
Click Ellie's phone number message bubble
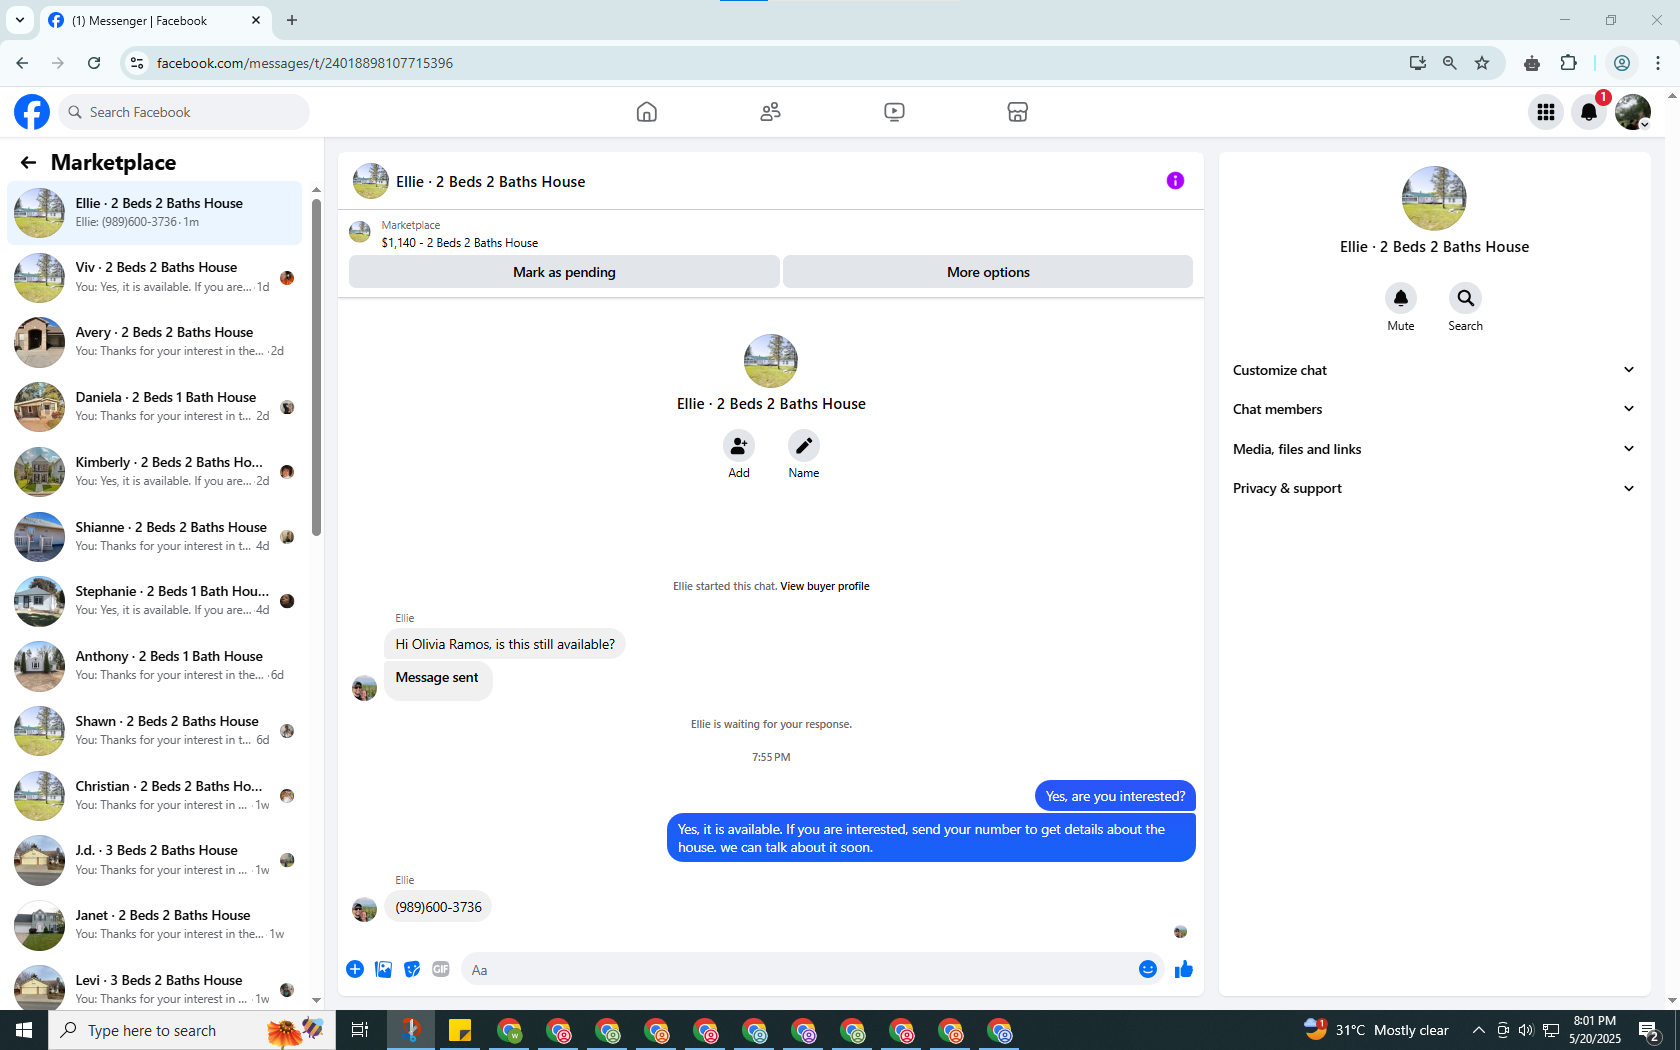tap(438, 907)
